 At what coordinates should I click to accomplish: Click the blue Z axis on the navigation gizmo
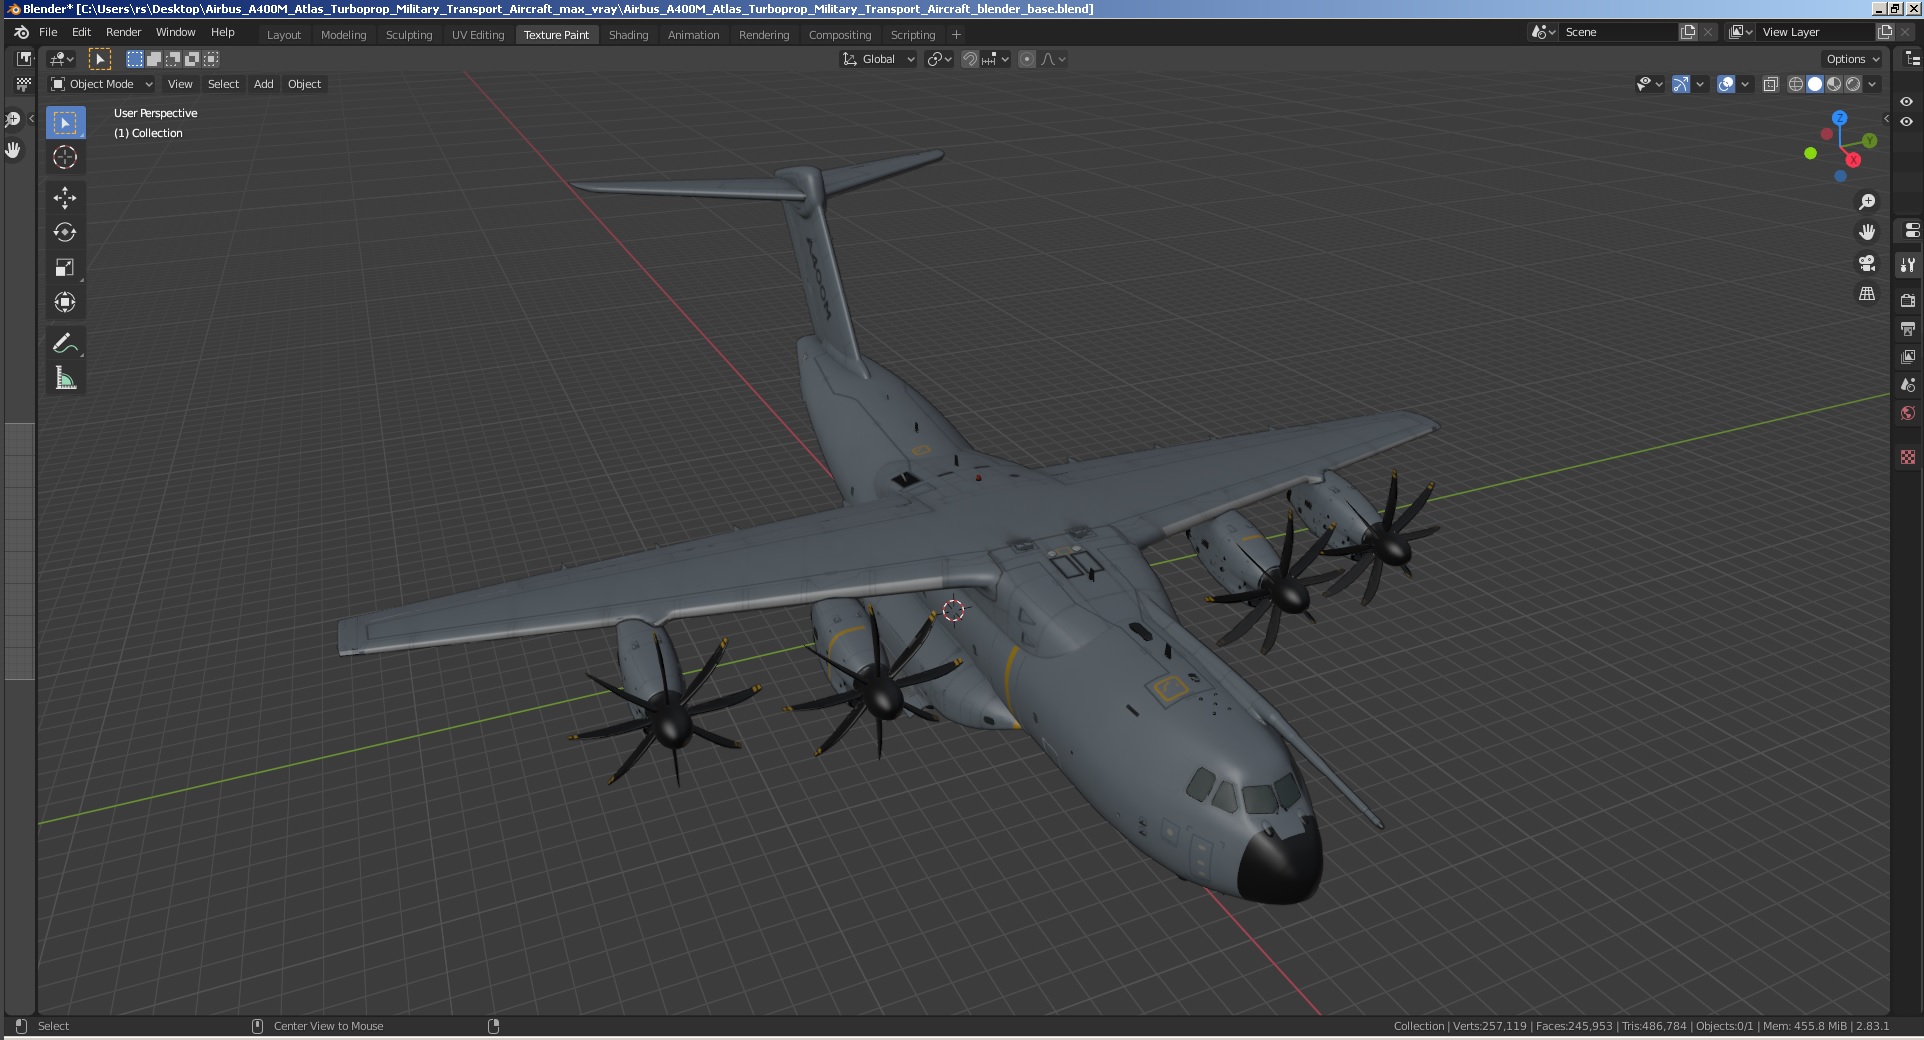[x=1839, y=118]
